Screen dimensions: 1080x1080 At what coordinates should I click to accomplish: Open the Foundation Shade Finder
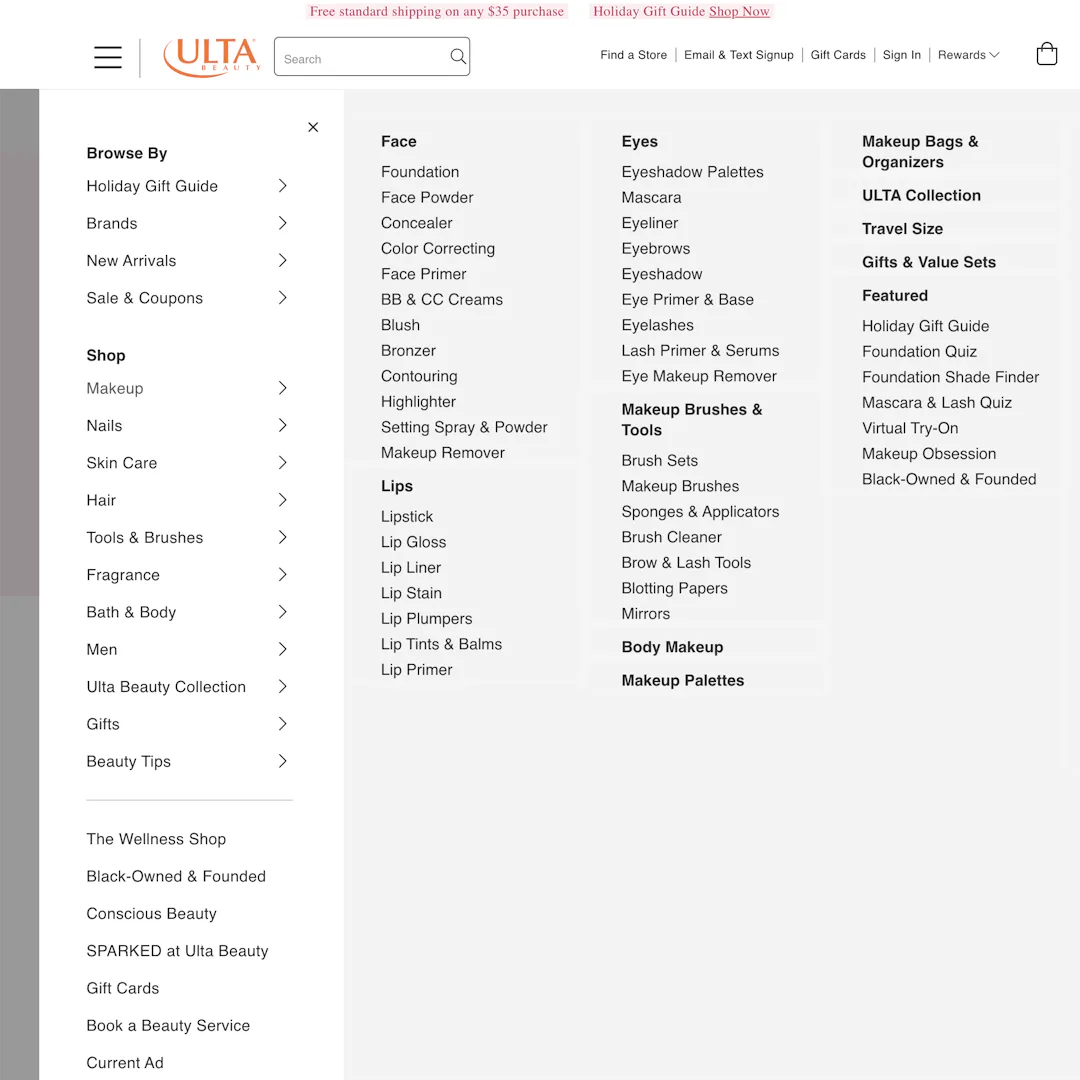tap(950, 377)
